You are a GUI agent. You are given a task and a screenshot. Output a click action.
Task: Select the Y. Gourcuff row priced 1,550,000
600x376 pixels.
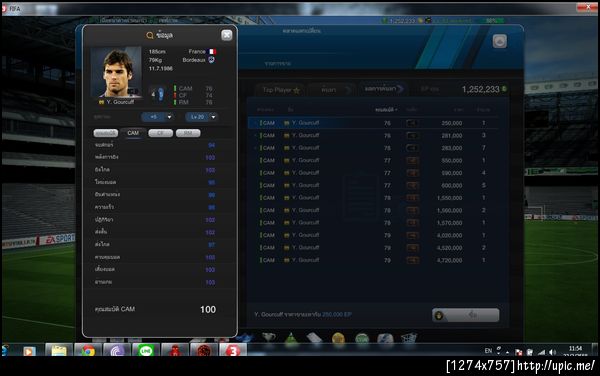pos(373,198)
